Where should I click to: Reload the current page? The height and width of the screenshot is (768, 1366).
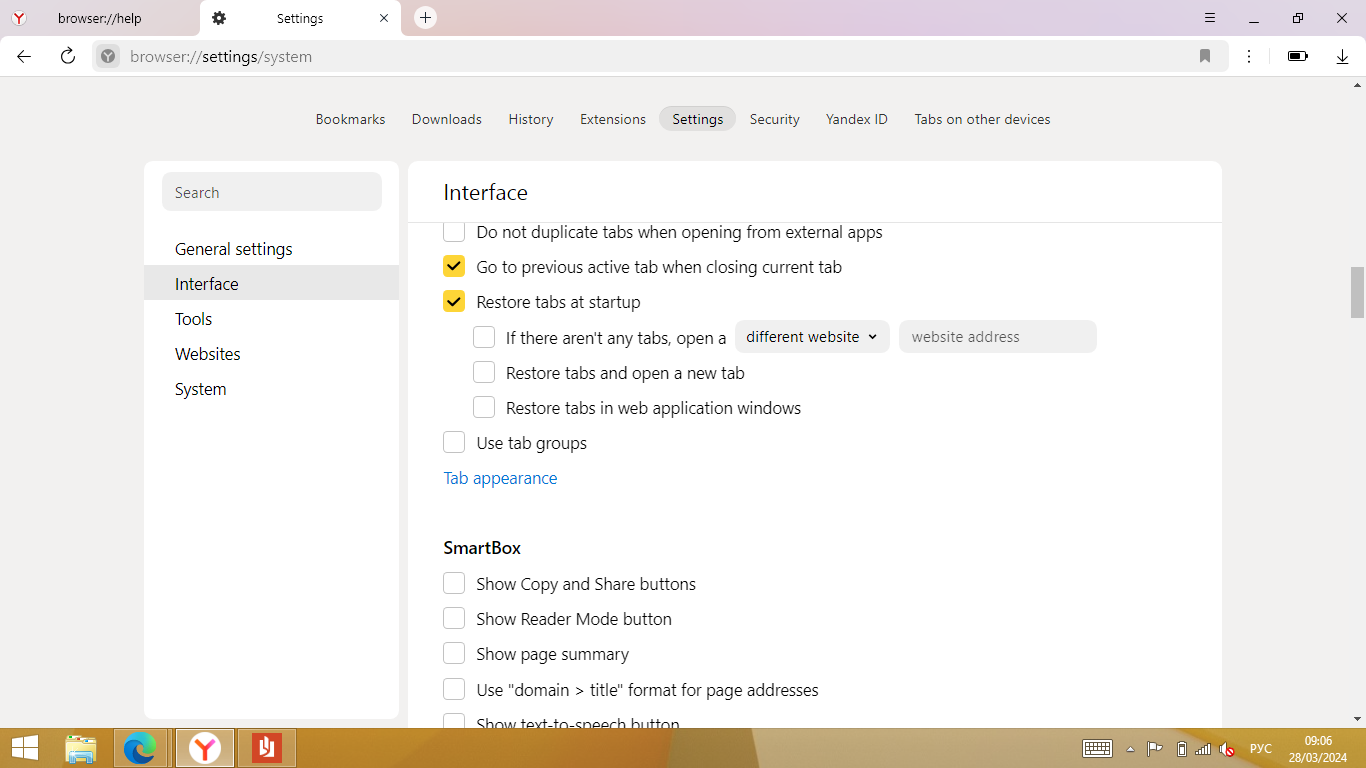coord(68,56)
